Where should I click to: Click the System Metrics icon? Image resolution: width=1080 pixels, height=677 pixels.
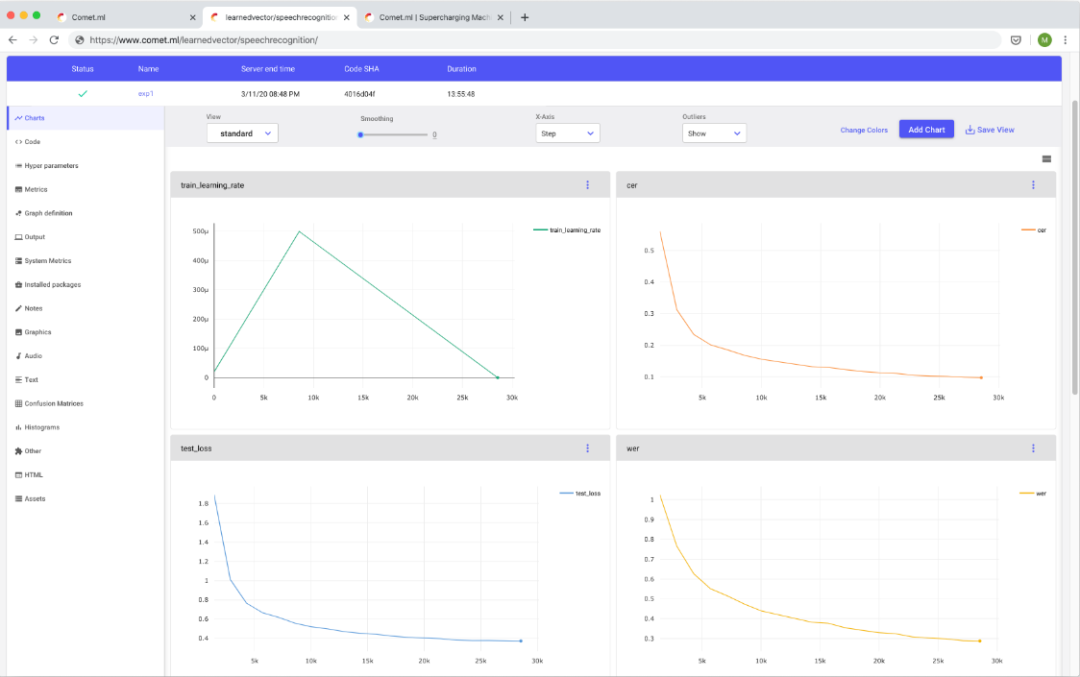click(x=19, y=261)
